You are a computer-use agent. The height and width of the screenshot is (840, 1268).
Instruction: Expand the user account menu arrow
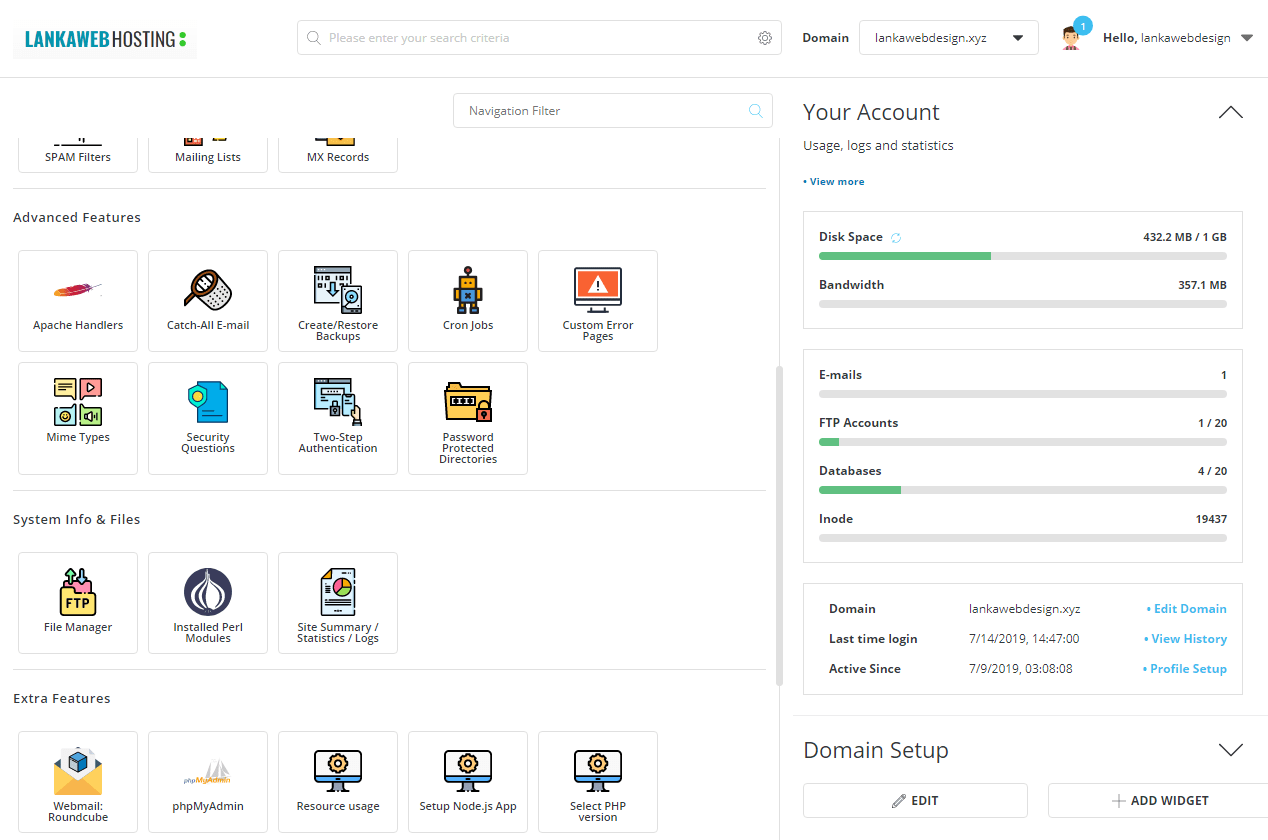1247,38
